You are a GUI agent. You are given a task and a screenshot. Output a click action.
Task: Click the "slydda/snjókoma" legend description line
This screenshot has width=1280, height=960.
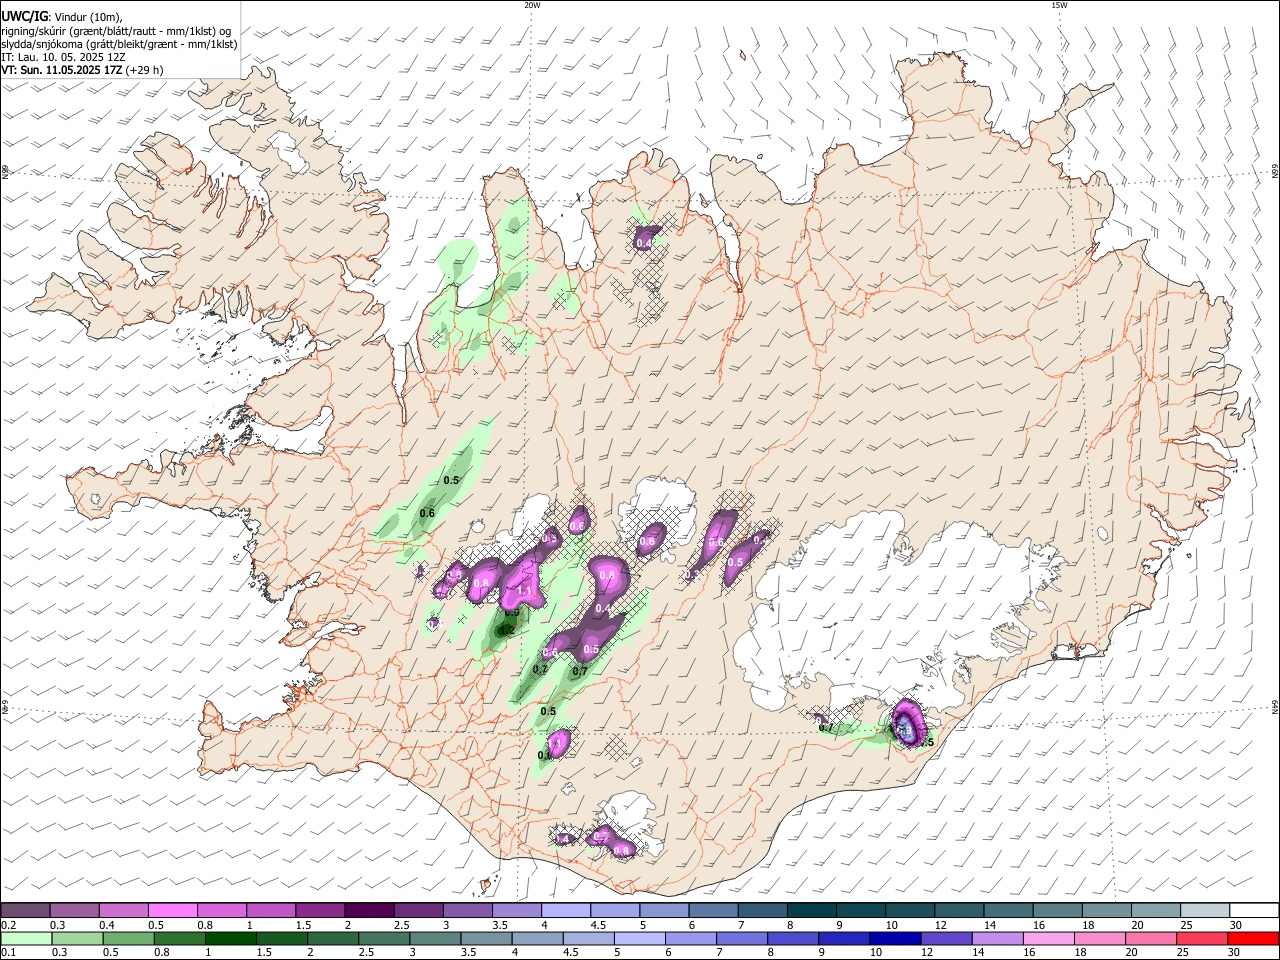pos(119,44)
